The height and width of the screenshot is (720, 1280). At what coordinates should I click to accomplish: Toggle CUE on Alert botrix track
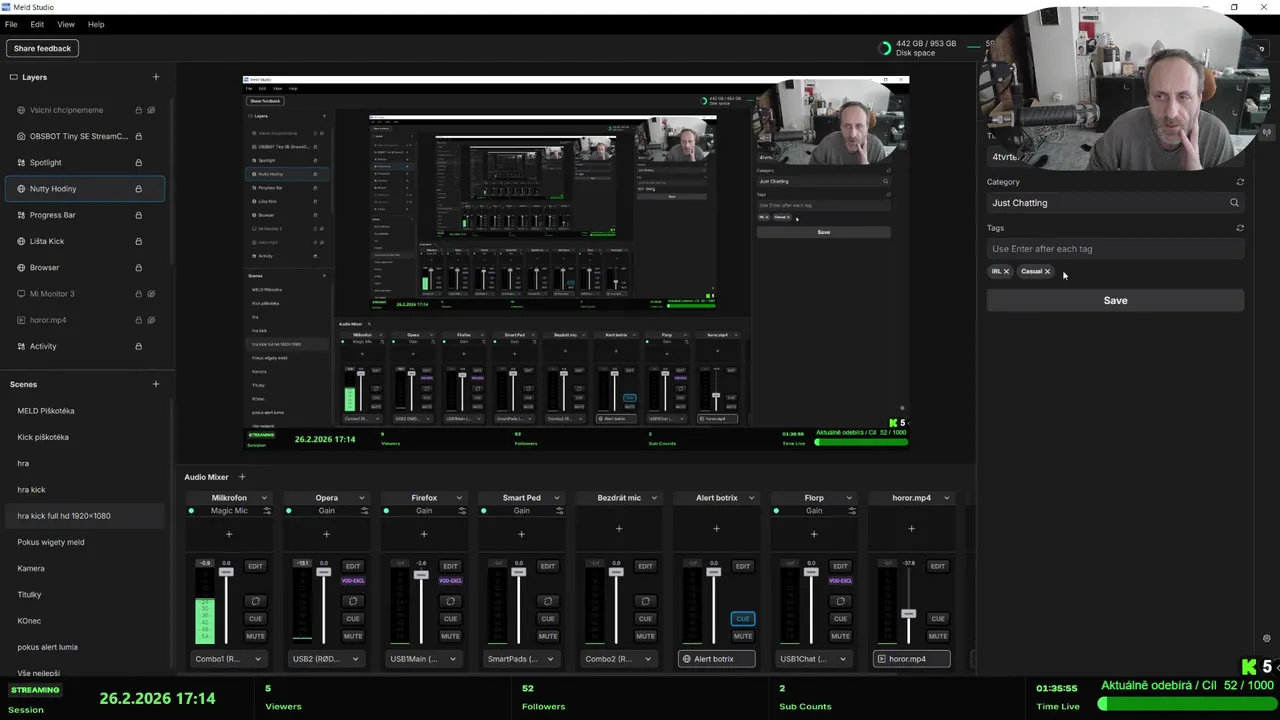tap(742, 618)
